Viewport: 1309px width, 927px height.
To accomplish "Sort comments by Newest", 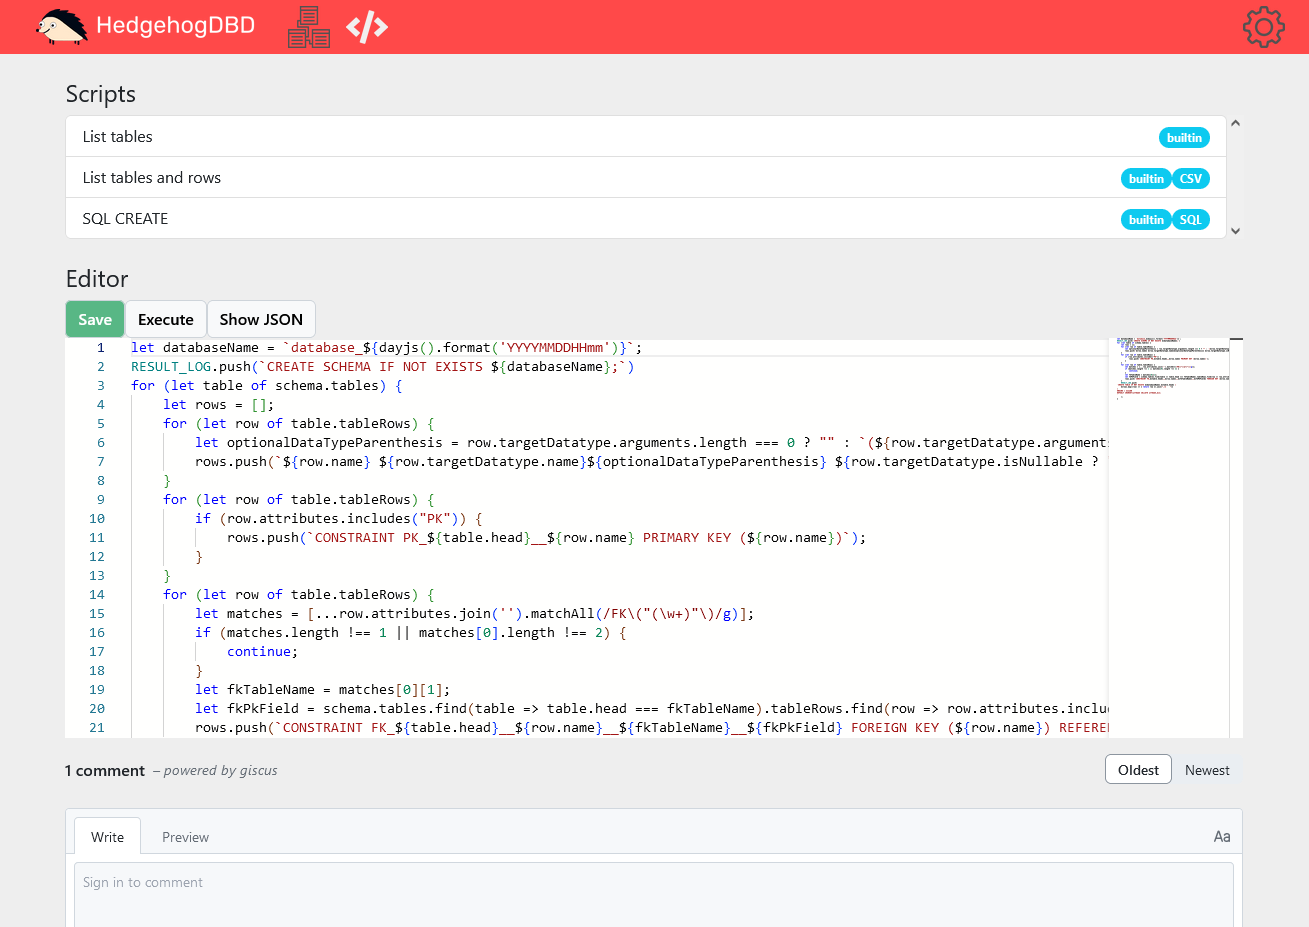I will click(x=1207, y=770).
